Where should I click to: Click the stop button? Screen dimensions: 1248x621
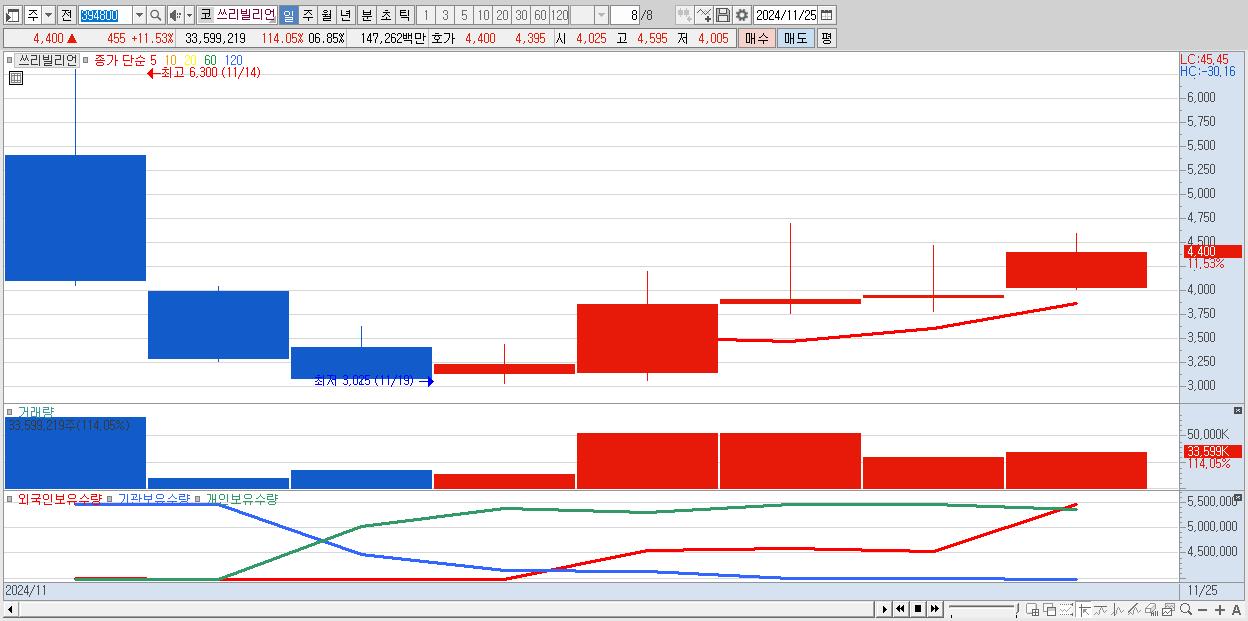918,609
